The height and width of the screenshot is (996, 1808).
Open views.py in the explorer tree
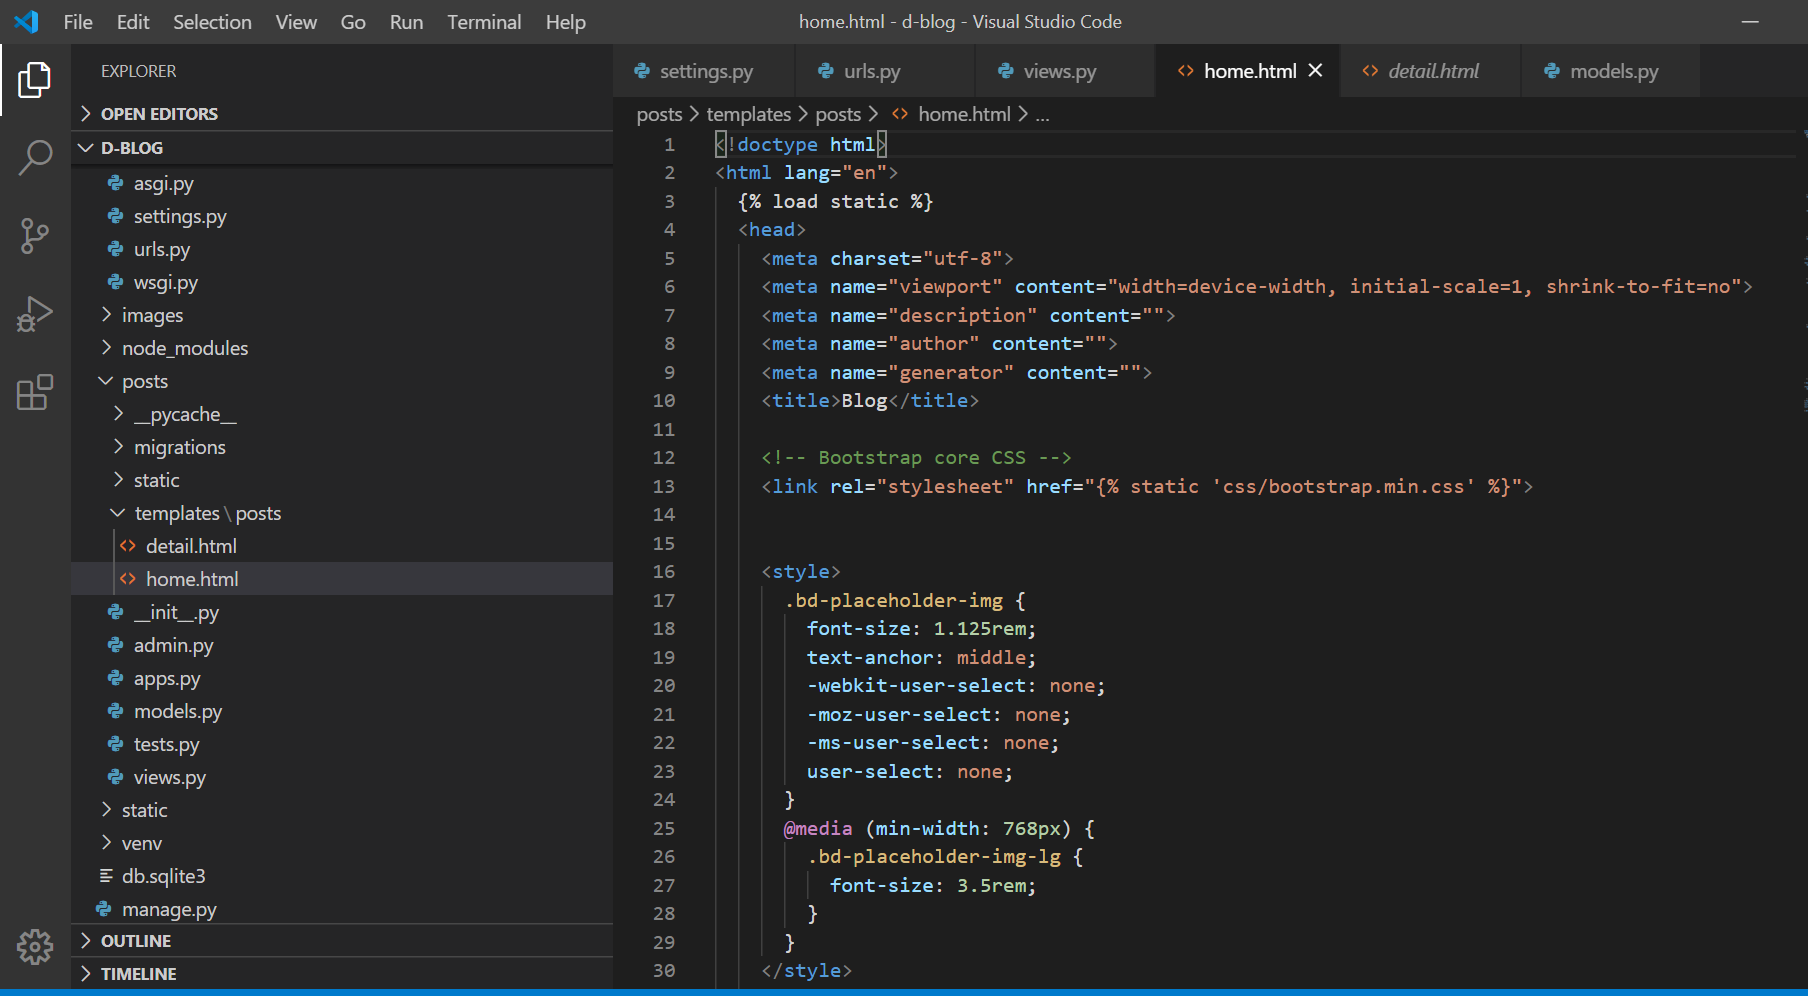170,777
